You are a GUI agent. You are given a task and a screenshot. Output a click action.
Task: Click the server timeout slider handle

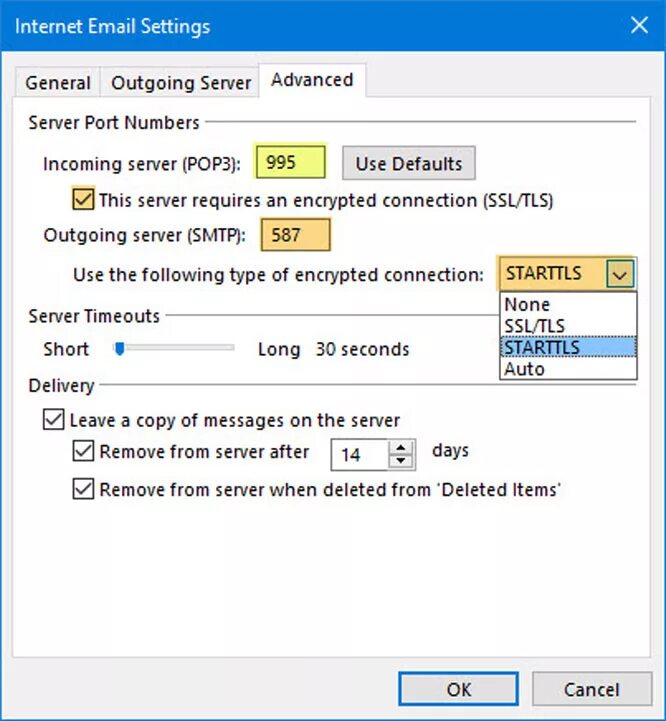tap(120, 349)
